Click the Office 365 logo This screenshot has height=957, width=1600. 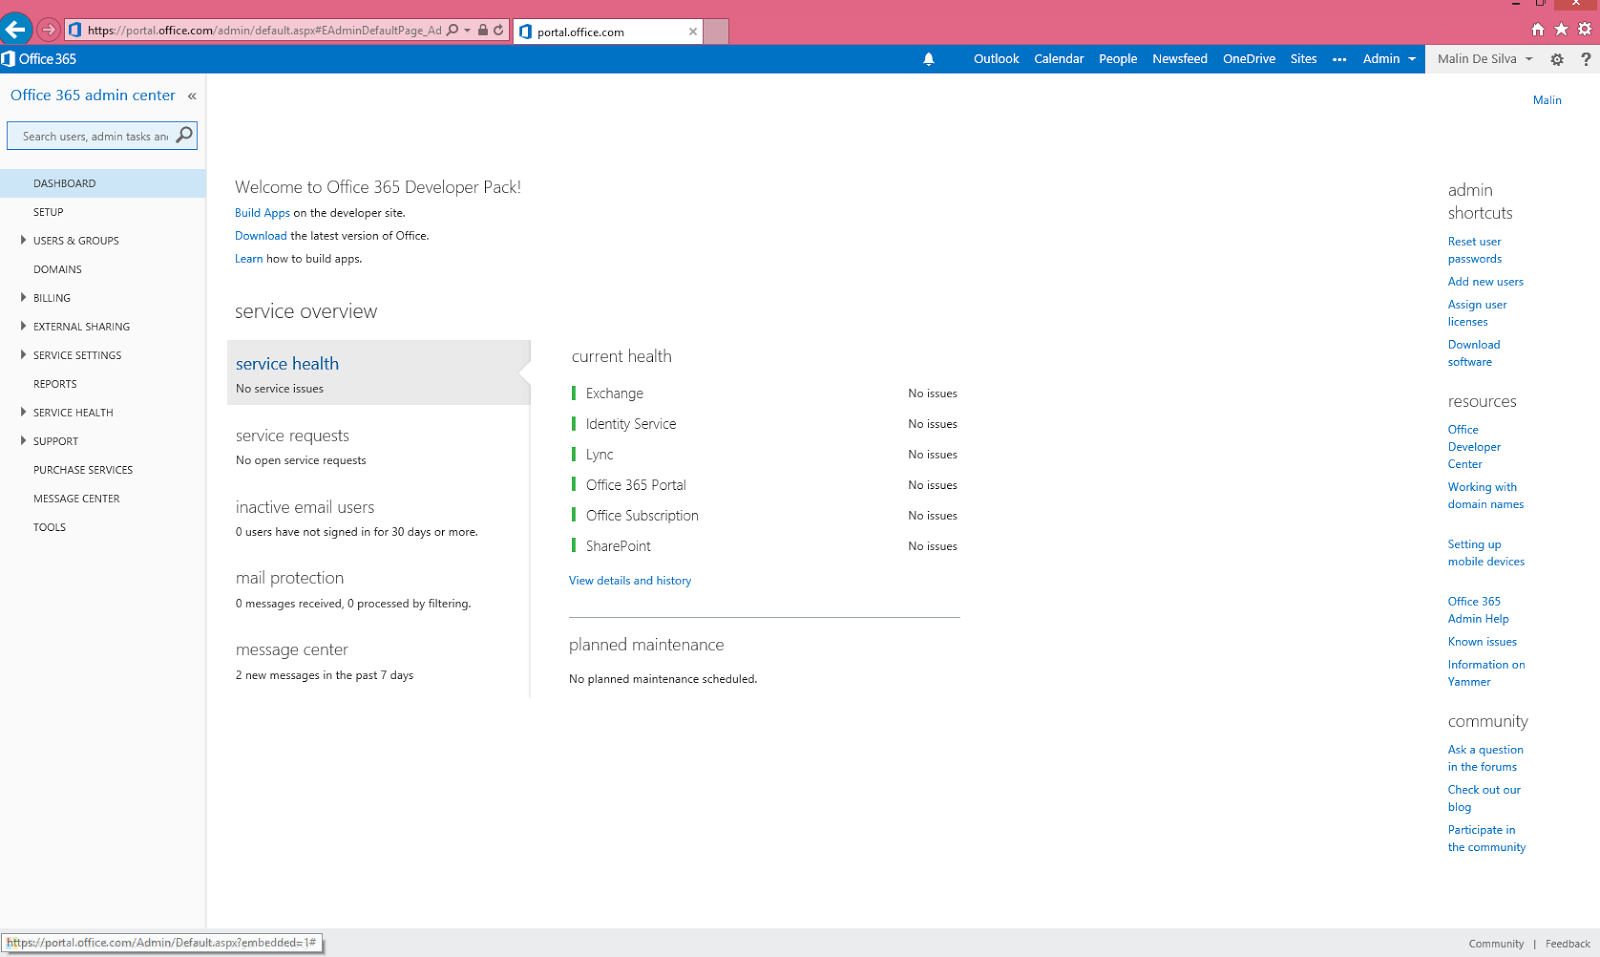pyautogui.click(x=40, y=59)
